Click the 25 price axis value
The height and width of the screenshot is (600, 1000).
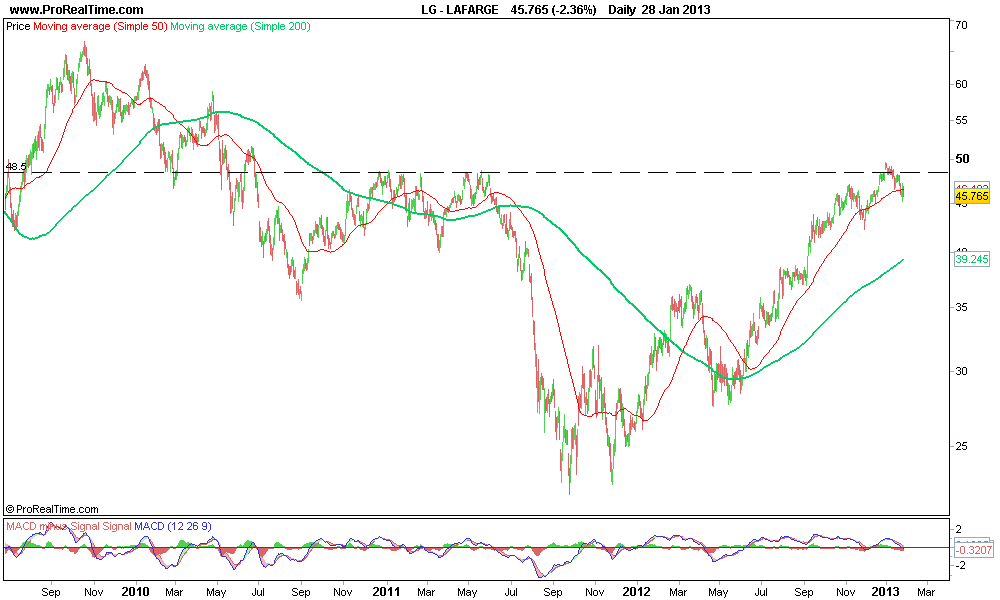[961, 446]
